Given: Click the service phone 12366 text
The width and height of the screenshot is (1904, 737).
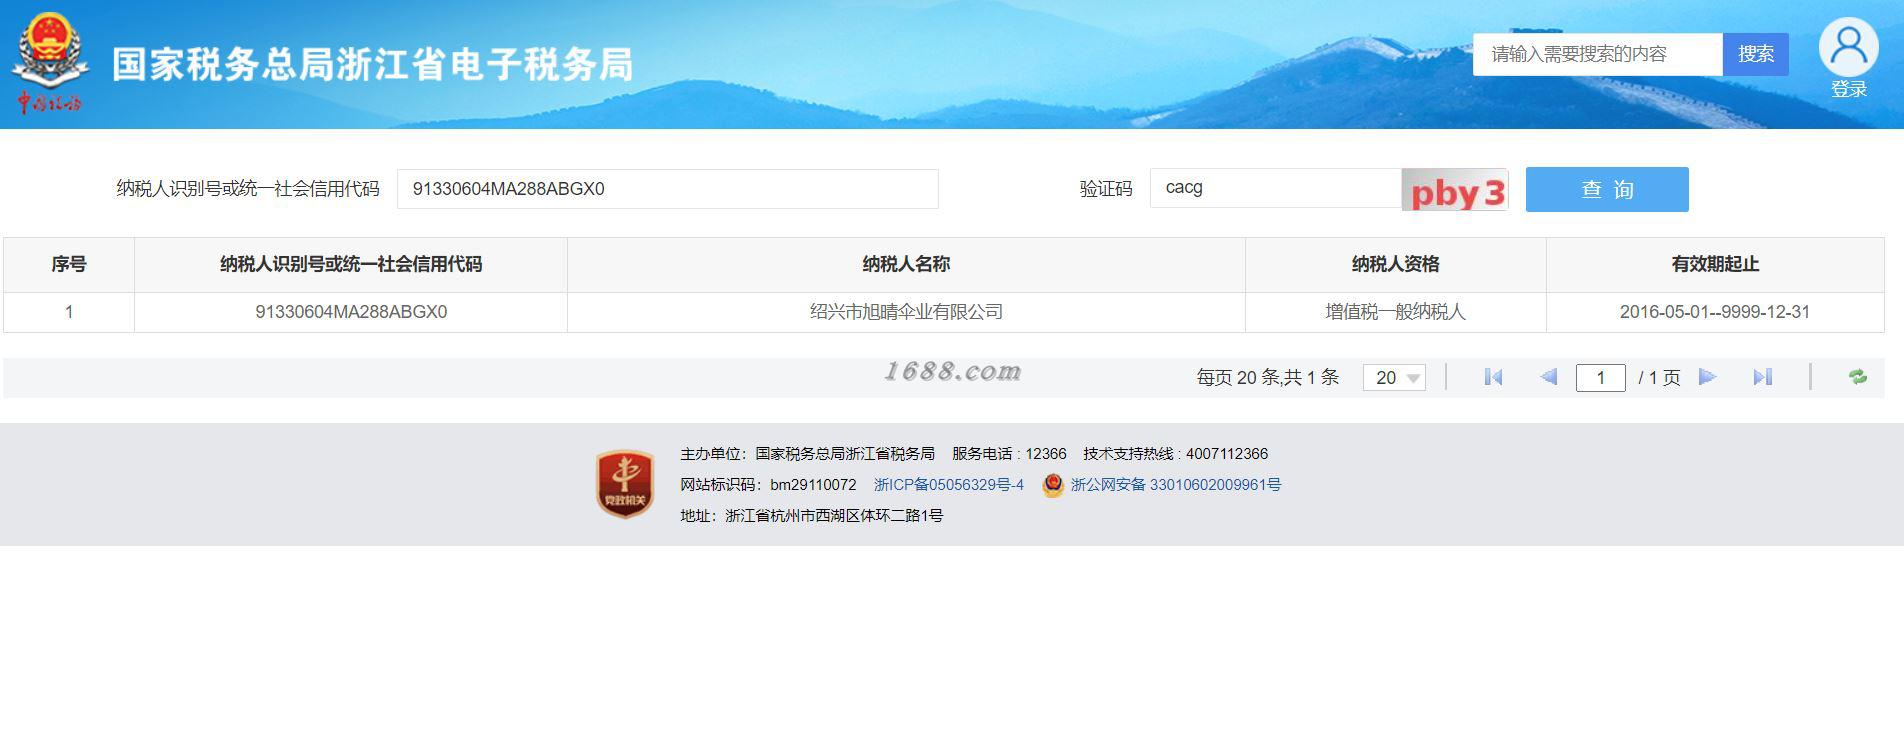Looking at the screenshot, I should [x=1046, y=454].
